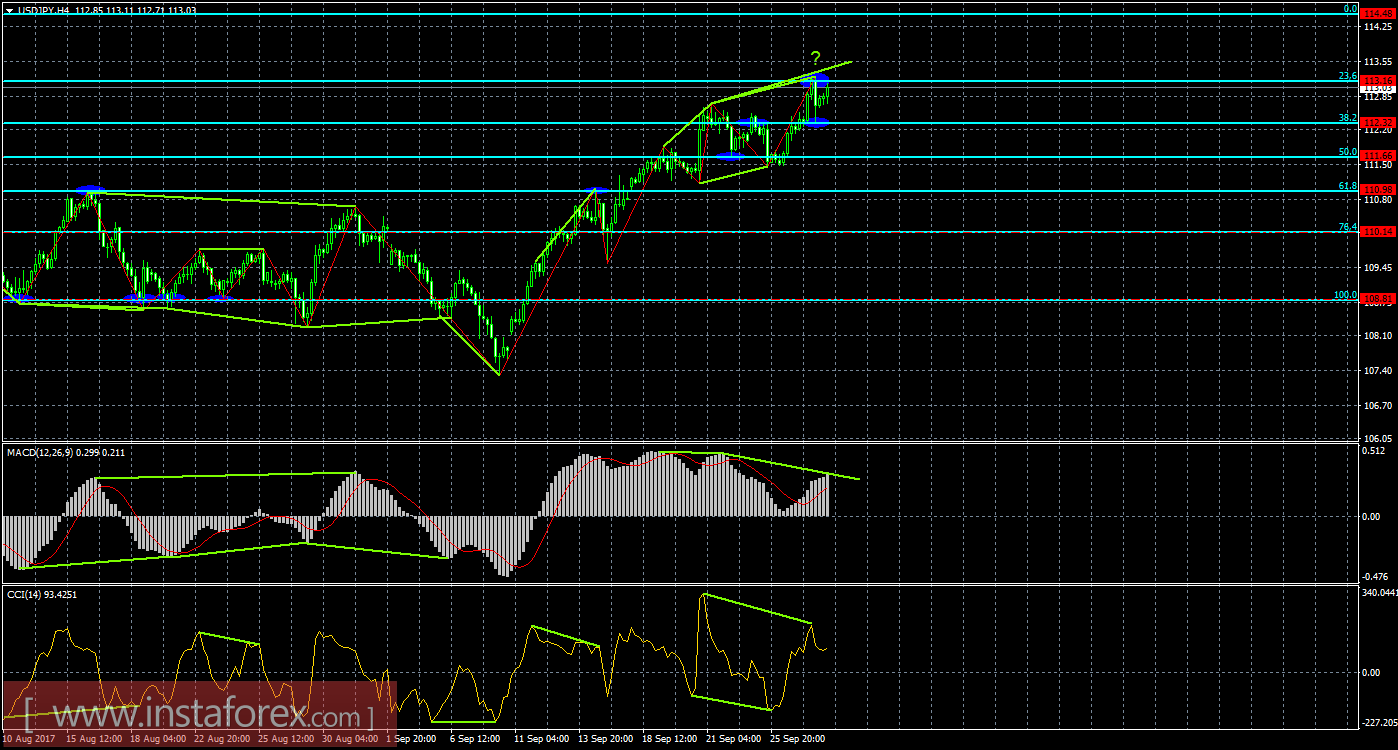
Task: Select the red 113.16 price tag
Action: click(x=1379, y=80)
